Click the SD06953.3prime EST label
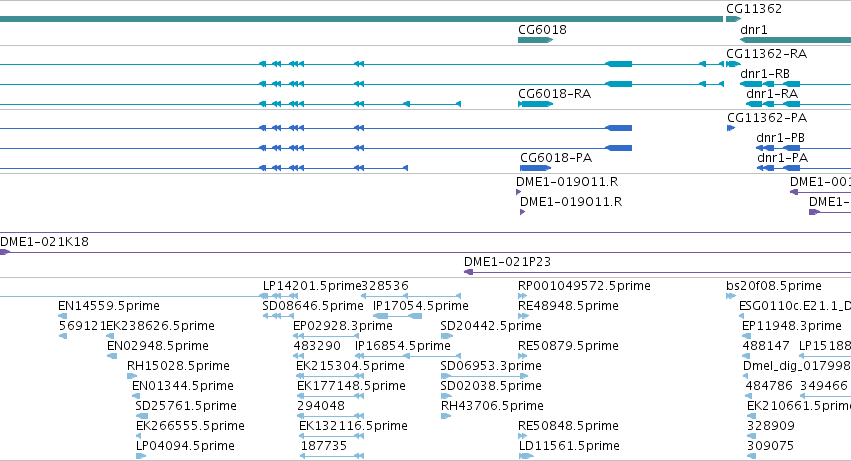 click(491, 367)
